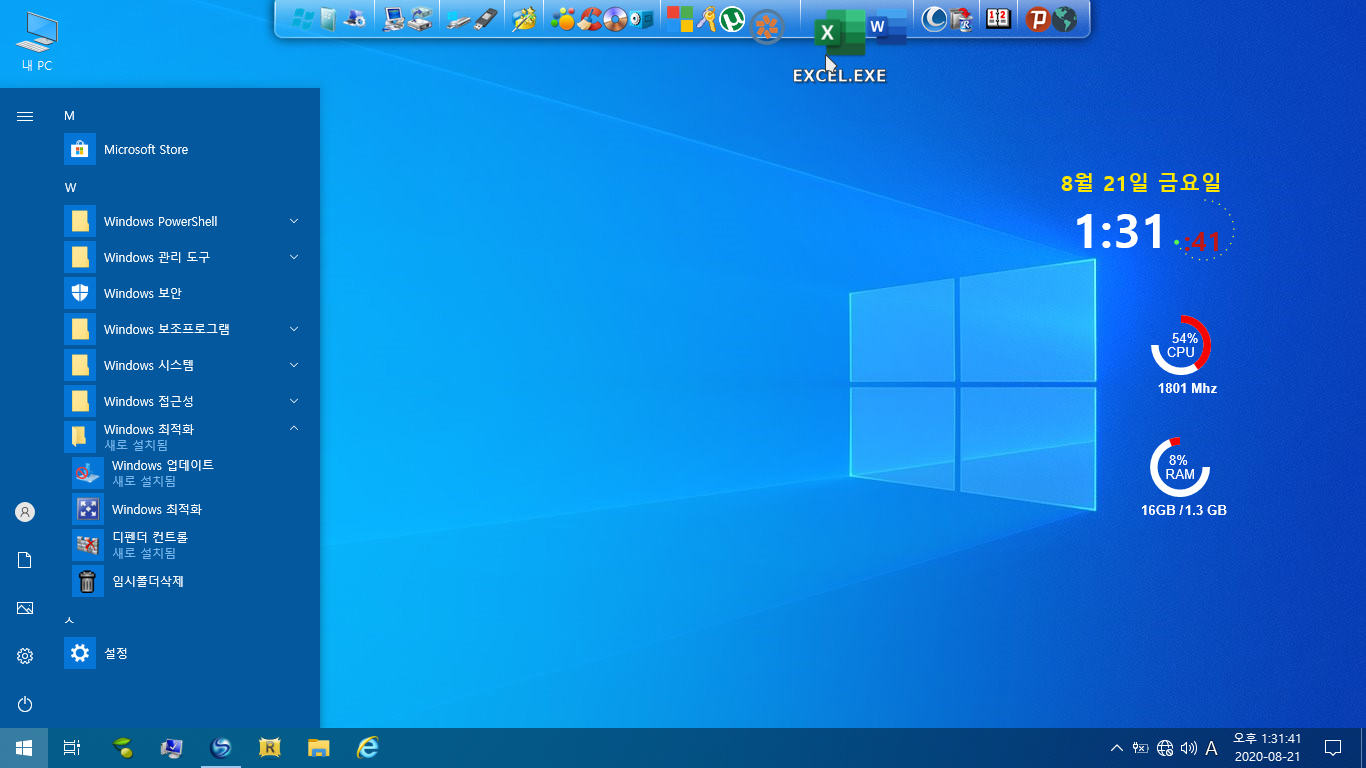Open Documents from Start sidebar
This screenshot has width=1366, height=768.
(25, 560)
